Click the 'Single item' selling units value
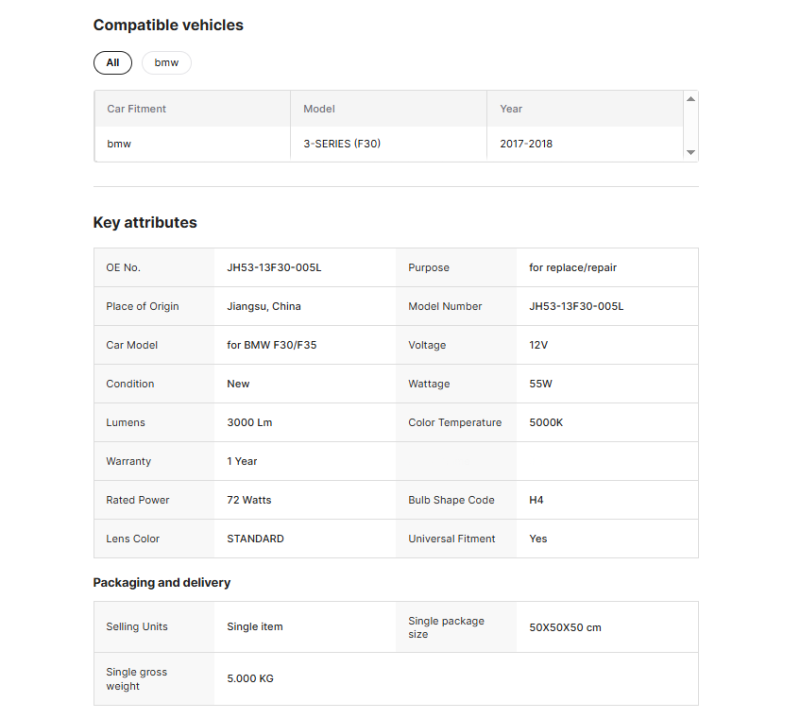 pos(255,627)
